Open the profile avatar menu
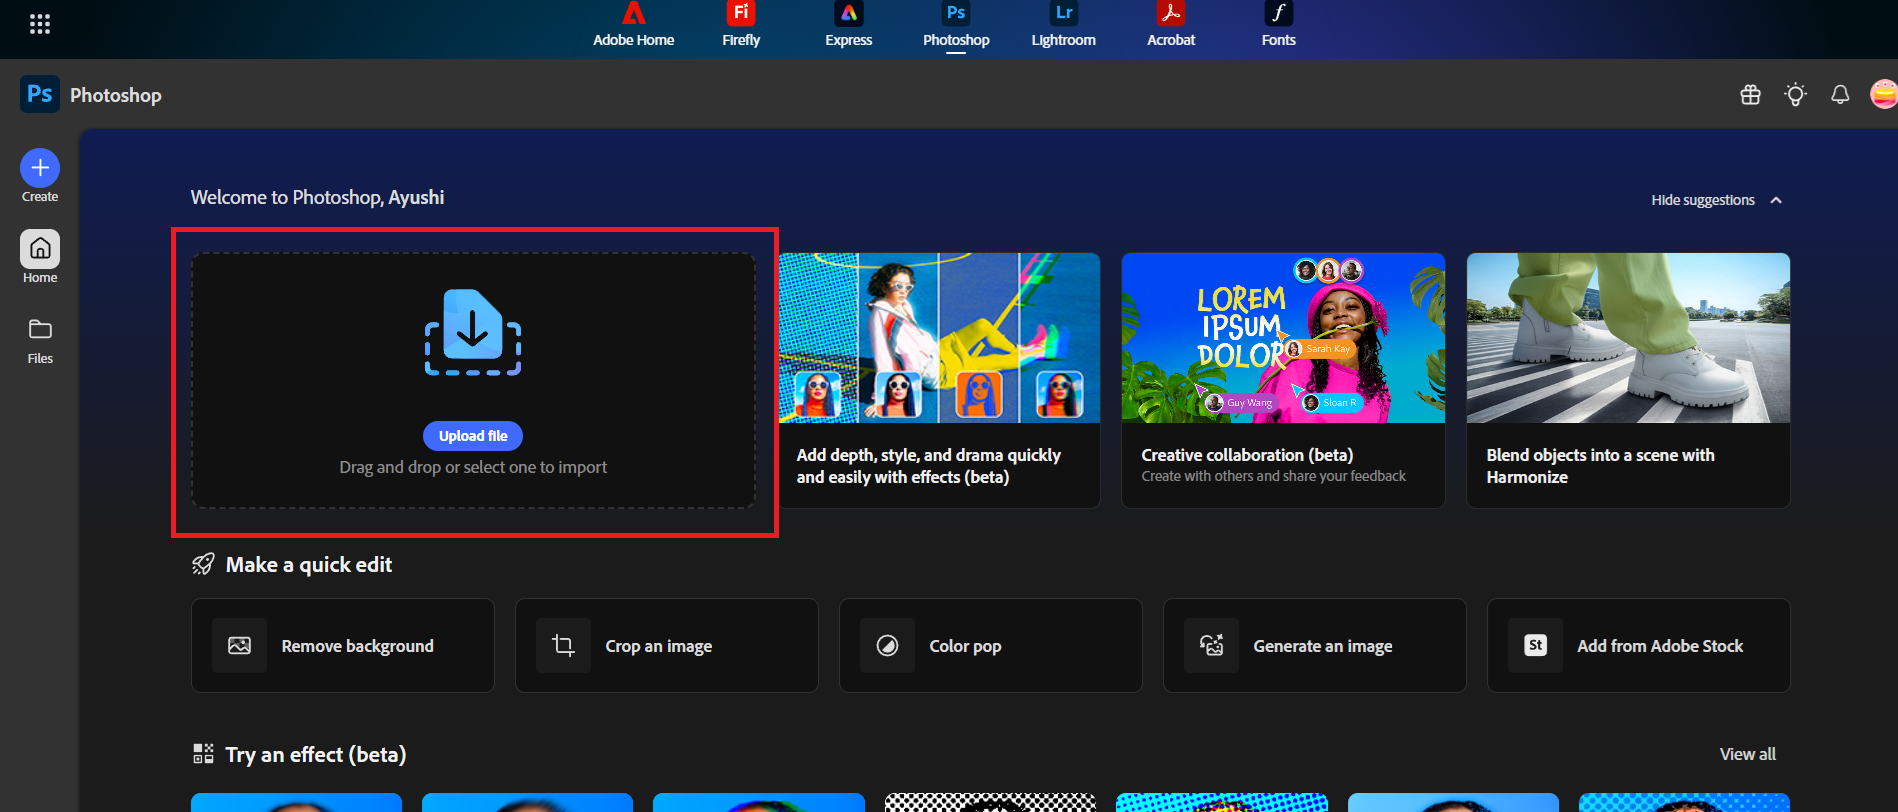The width and height of the screenshot is (1898, 812). (x=1884, y=95)
